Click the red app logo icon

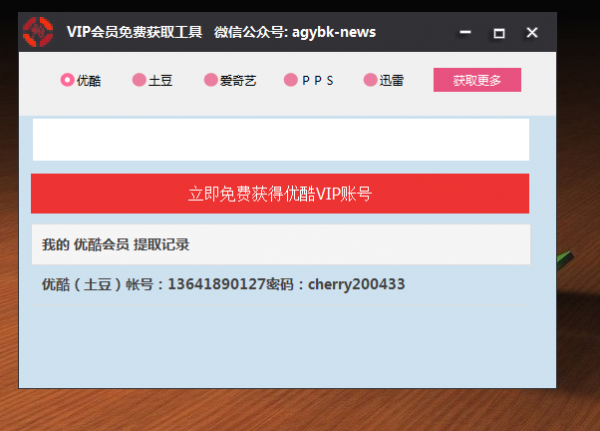pos(38,32)
